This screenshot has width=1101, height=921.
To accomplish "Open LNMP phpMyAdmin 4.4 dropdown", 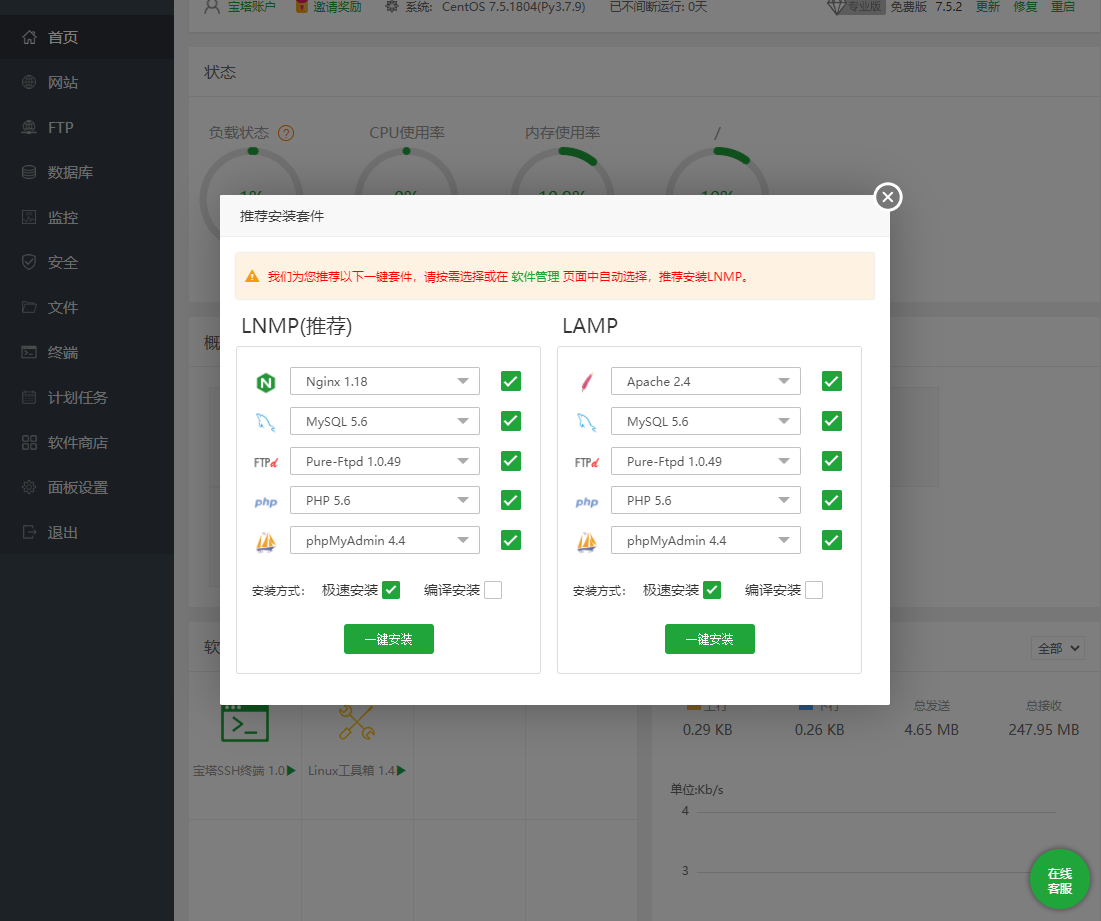I will tap(385, 541).
